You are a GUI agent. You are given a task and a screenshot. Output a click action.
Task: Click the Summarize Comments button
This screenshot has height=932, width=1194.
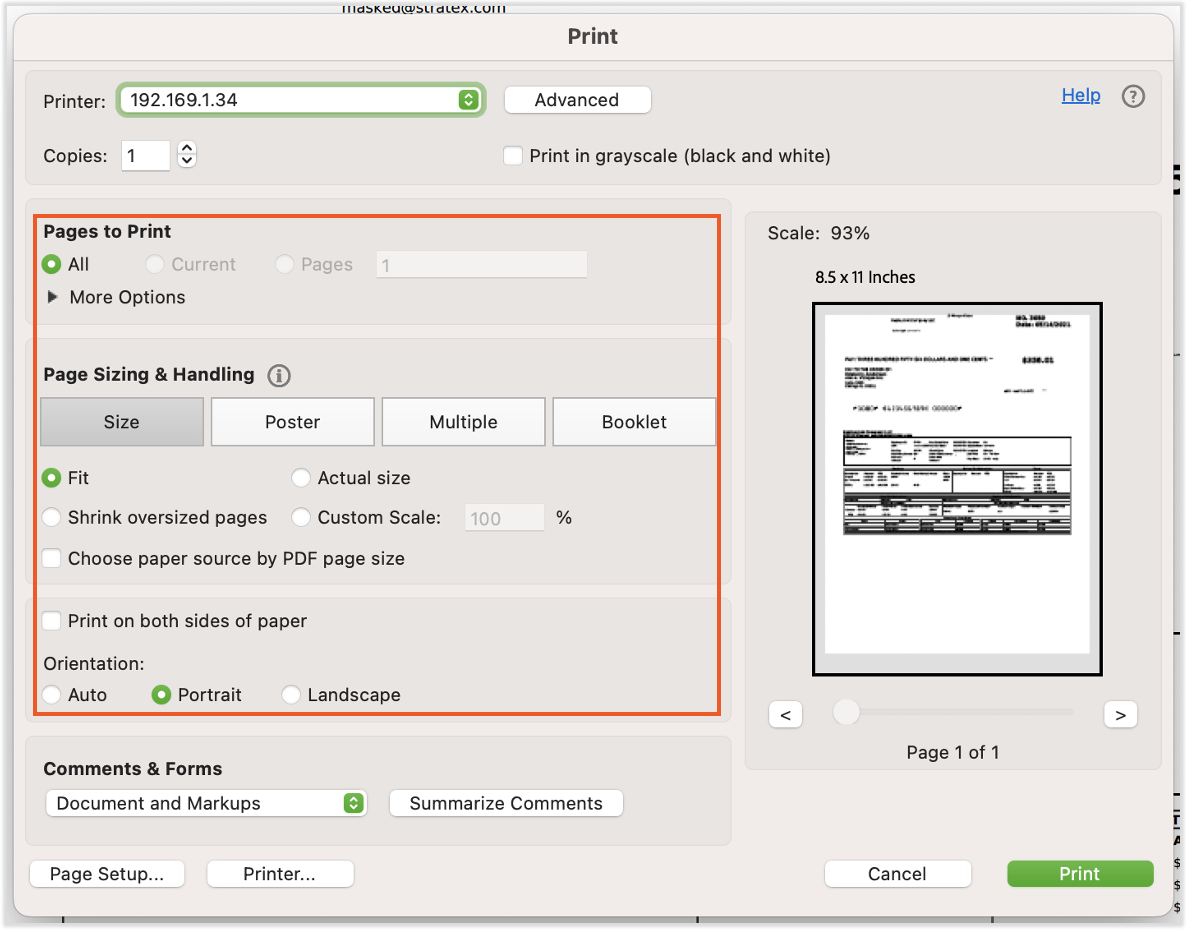pyautogui.click(x=505, y=802)
